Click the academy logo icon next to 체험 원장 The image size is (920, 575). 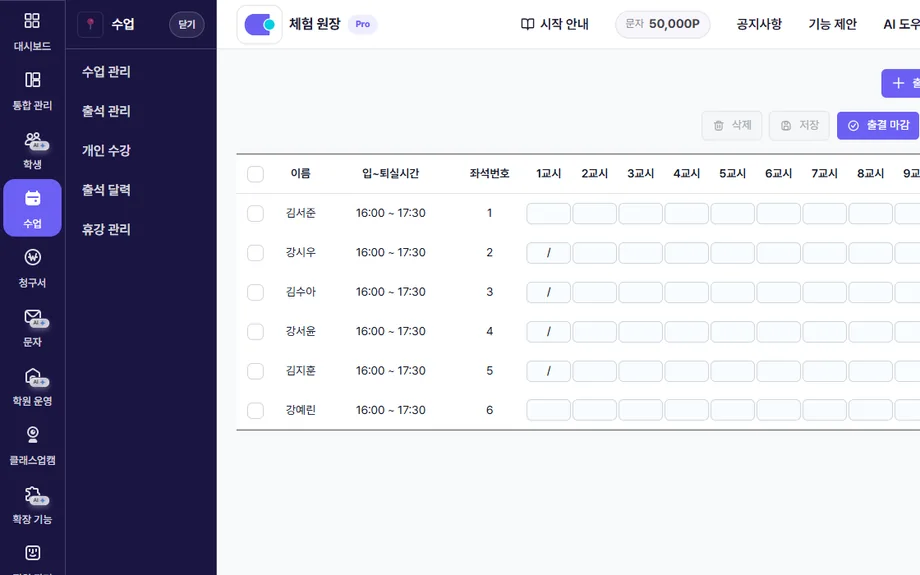coord(259,24)
